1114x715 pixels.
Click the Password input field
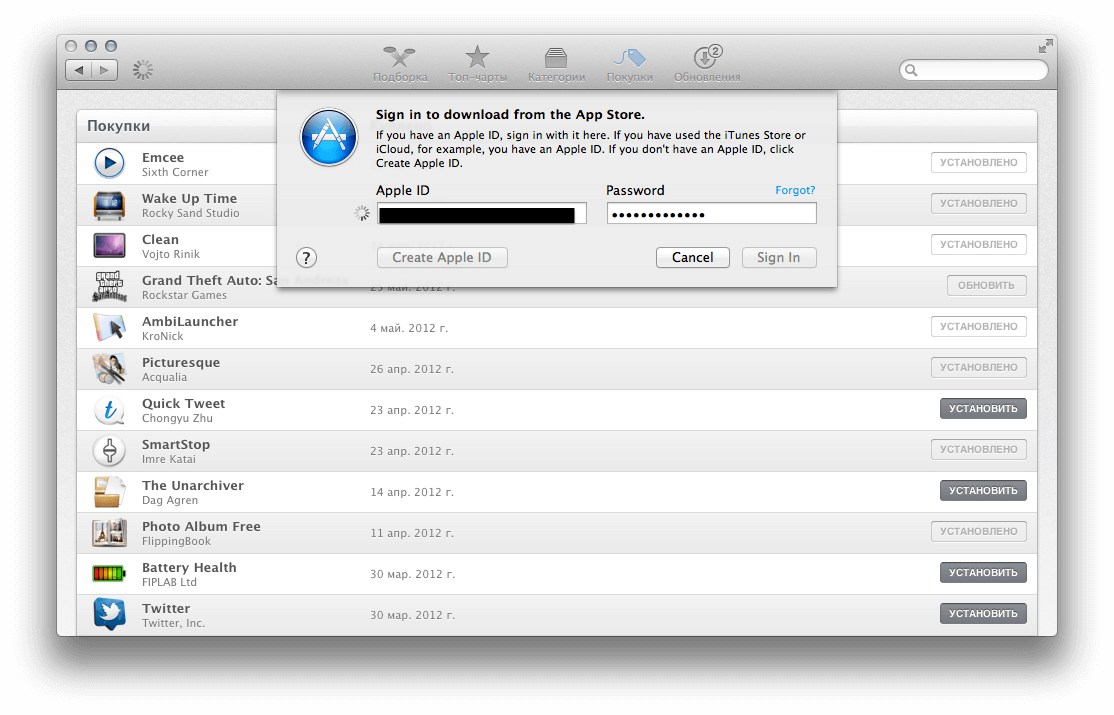(711, 214)
